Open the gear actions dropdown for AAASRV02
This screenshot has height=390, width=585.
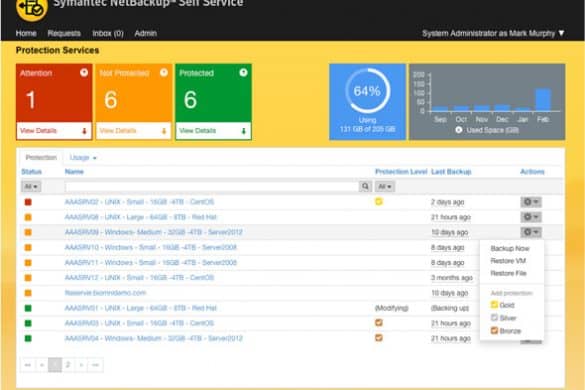(x=531, y=202)
